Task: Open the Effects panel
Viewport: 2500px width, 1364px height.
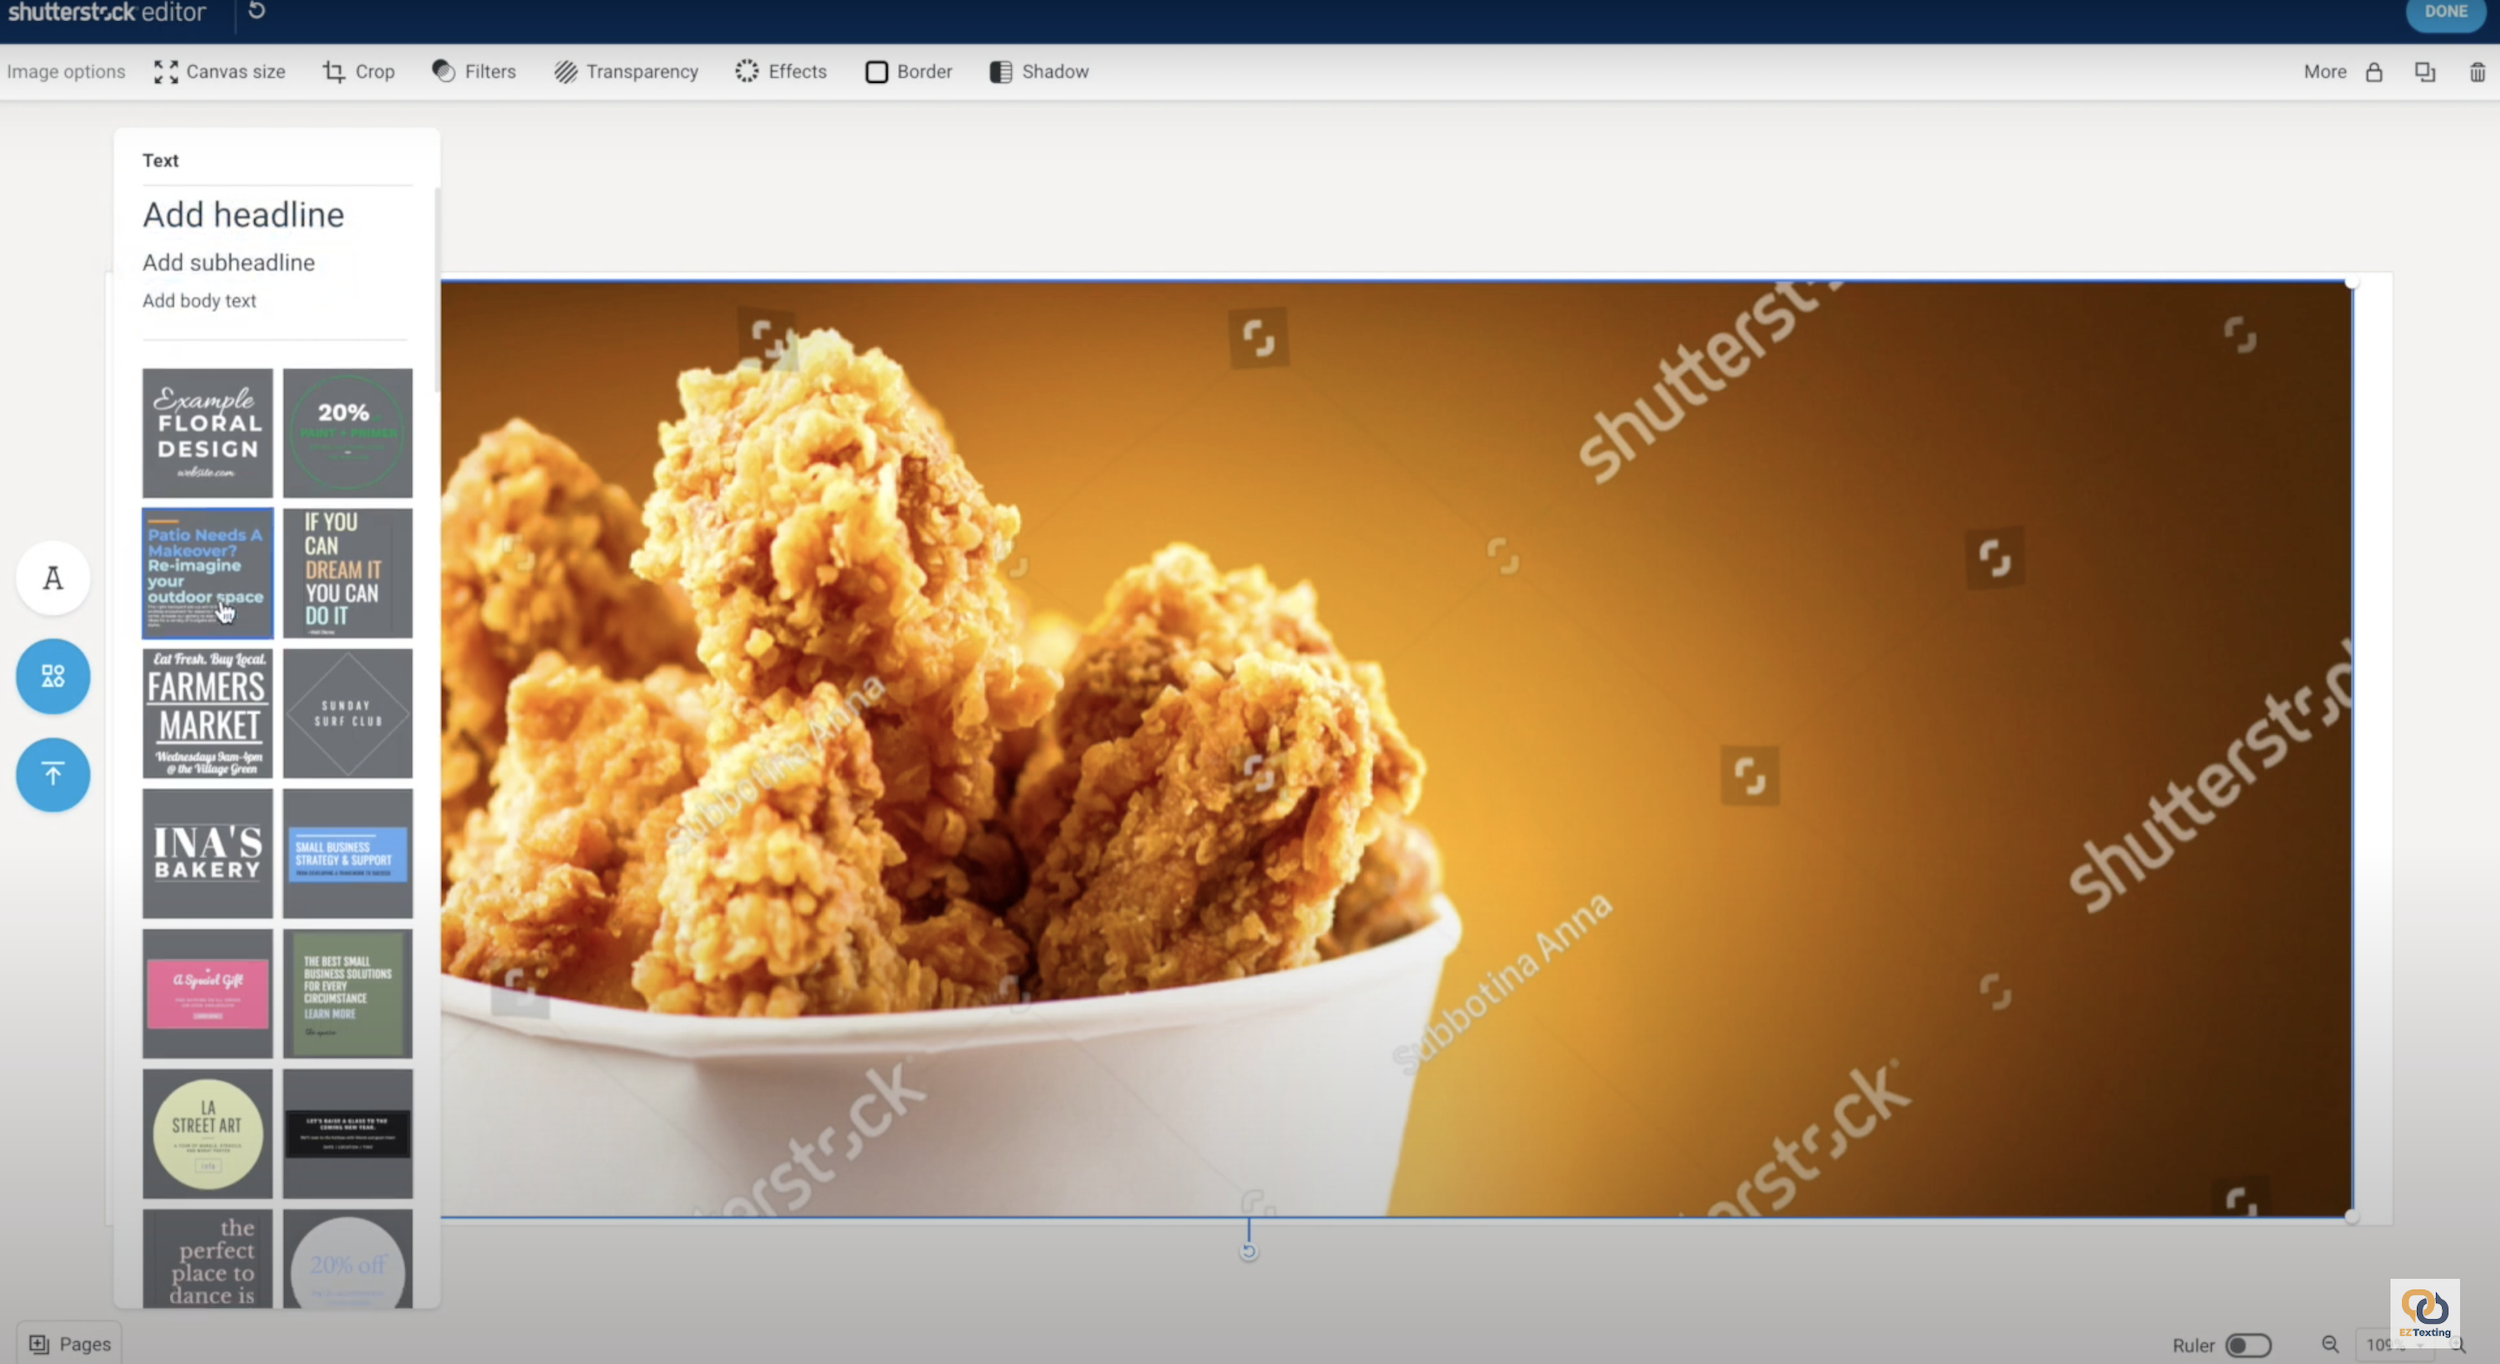Action: click(x=781, y=71)
